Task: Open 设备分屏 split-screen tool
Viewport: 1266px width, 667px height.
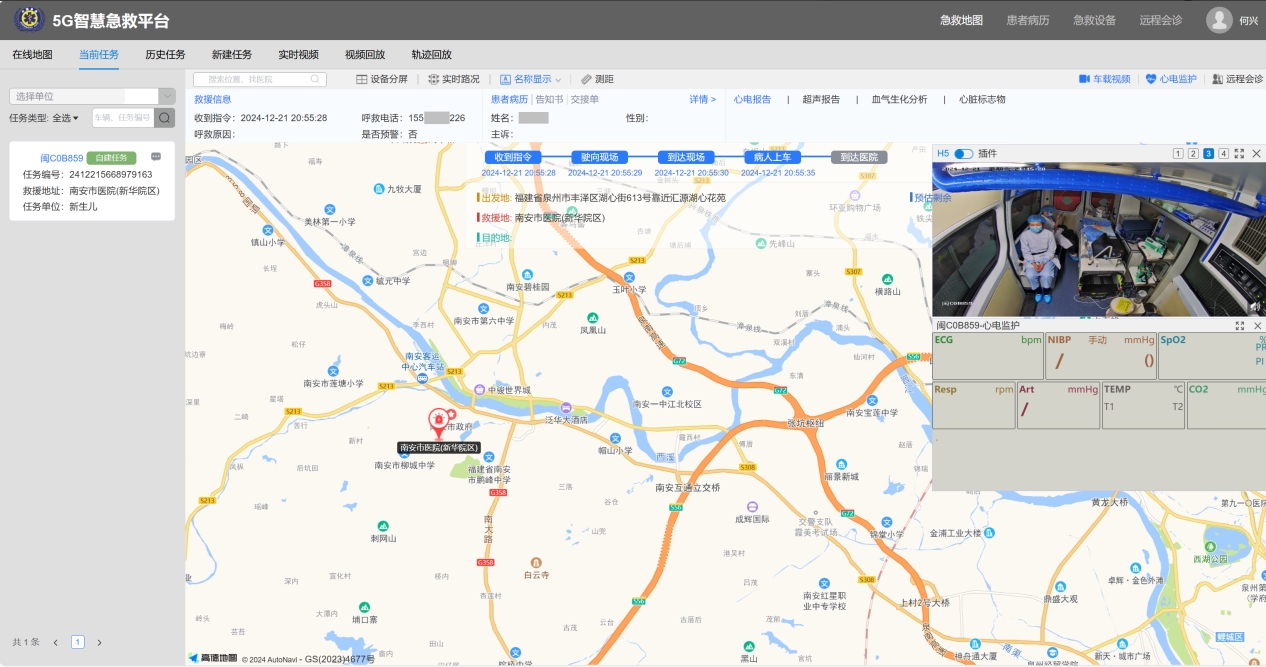Action: tap(382, 79)
